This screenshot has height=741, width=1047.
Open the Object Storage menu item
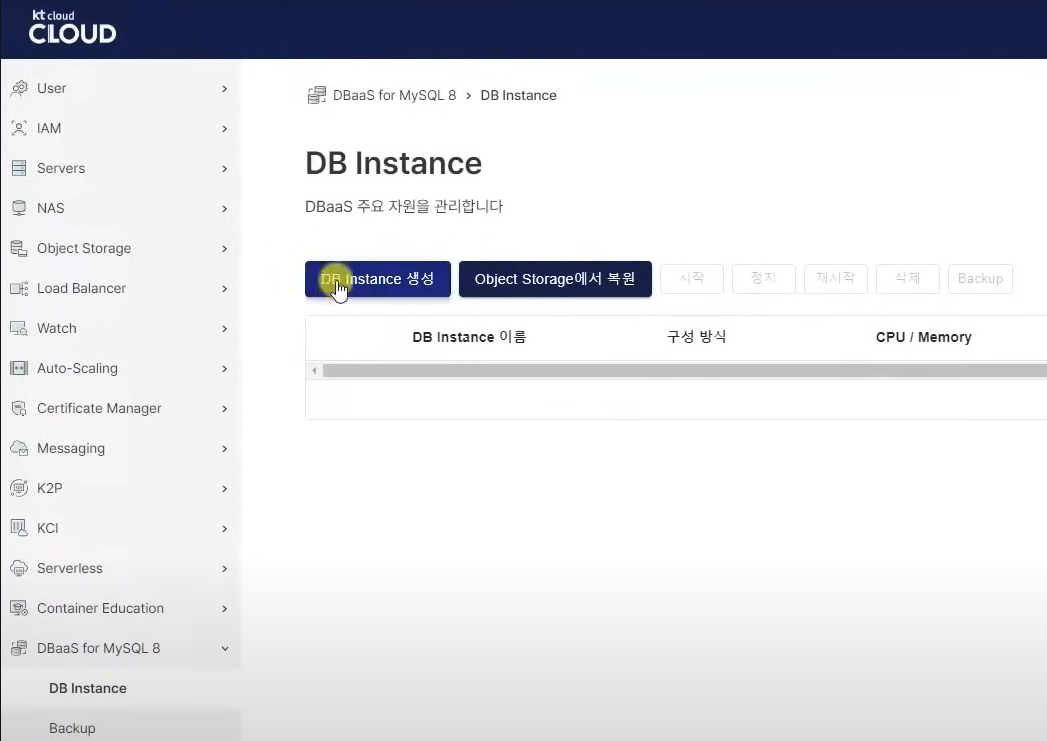pos(121,248)
